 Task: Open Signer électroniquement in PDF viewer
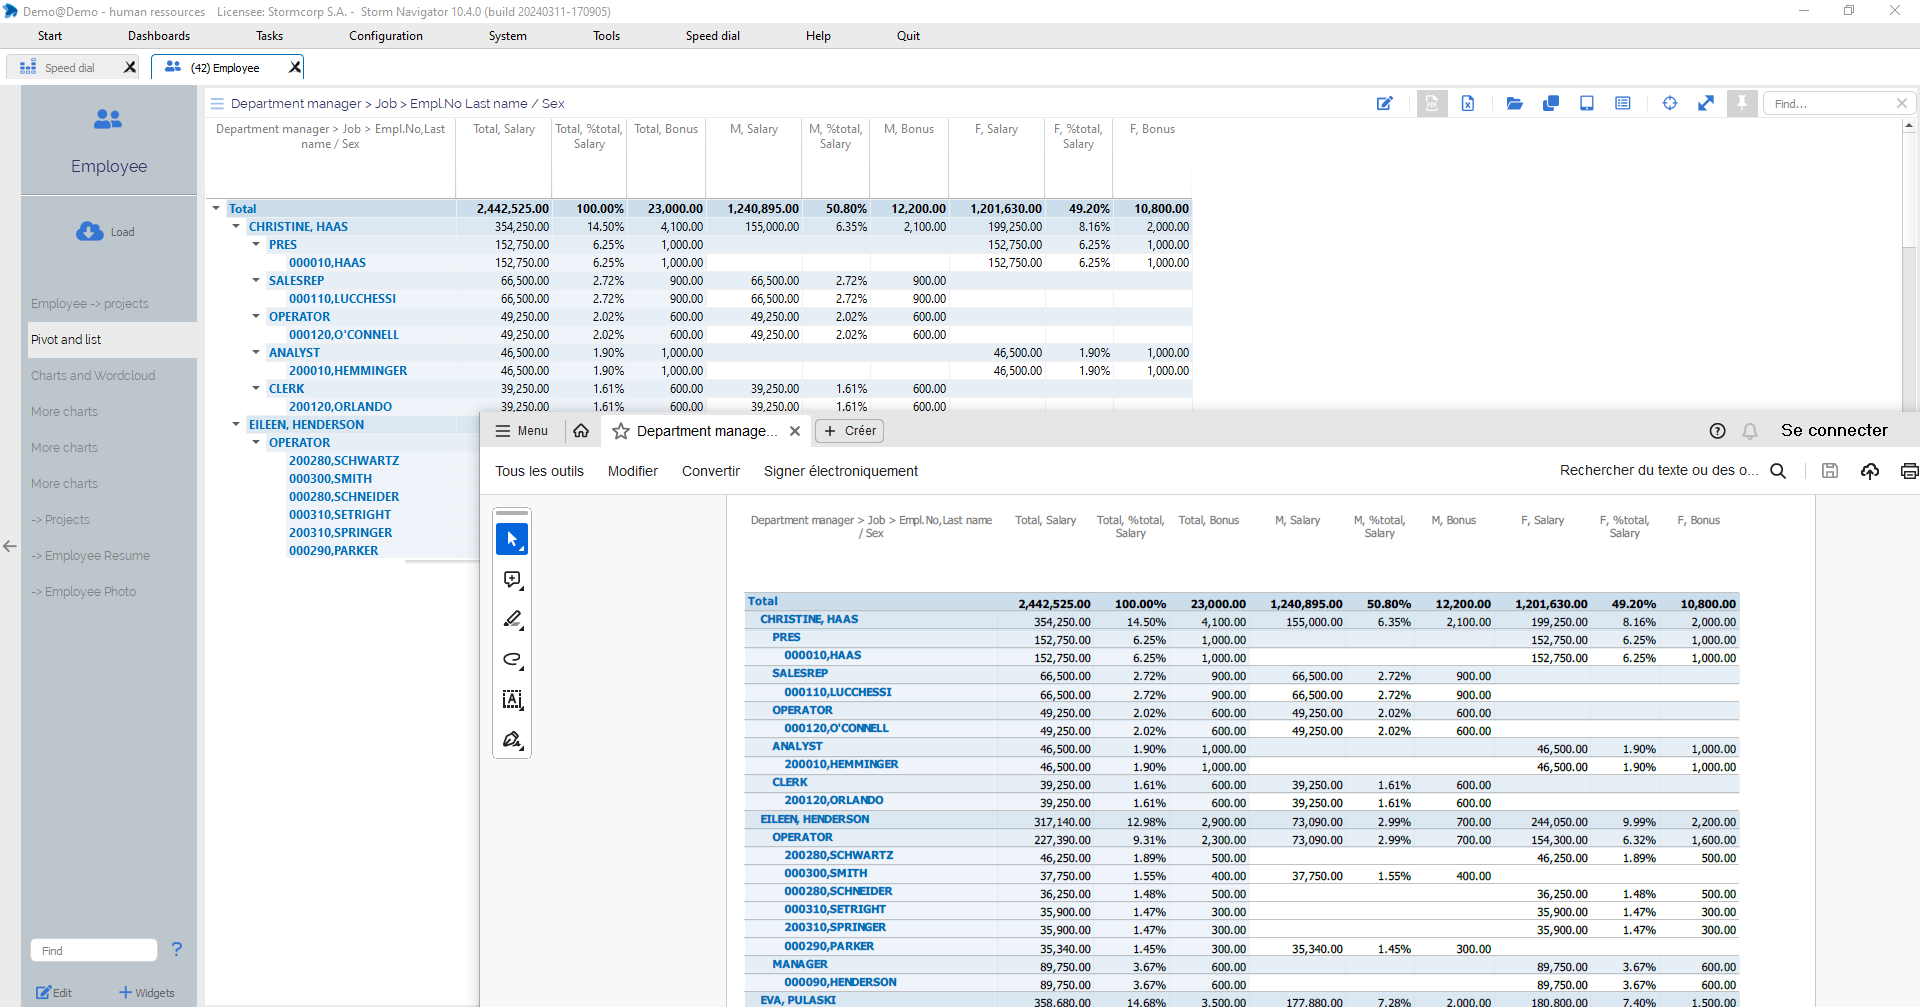pos(840,471)
